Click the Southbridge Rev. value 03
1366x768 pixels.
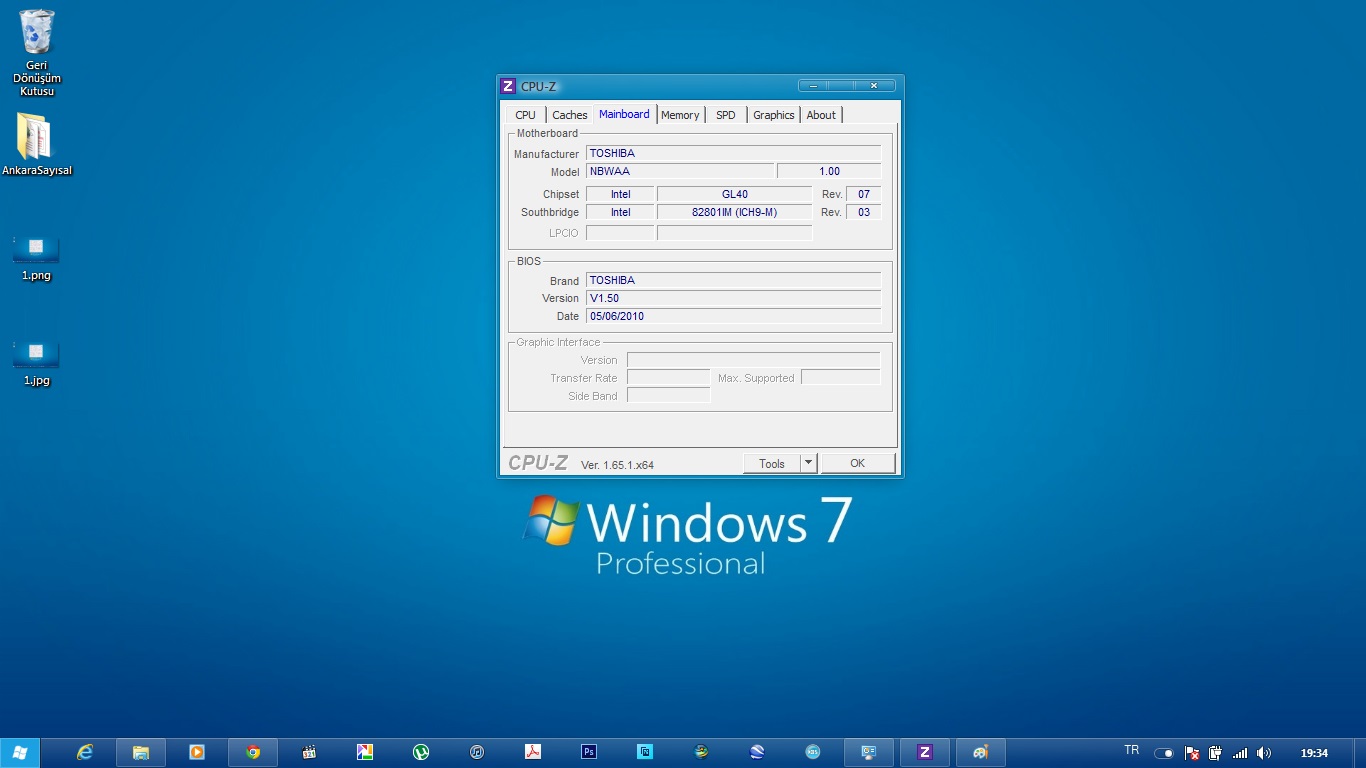point(863,212)
